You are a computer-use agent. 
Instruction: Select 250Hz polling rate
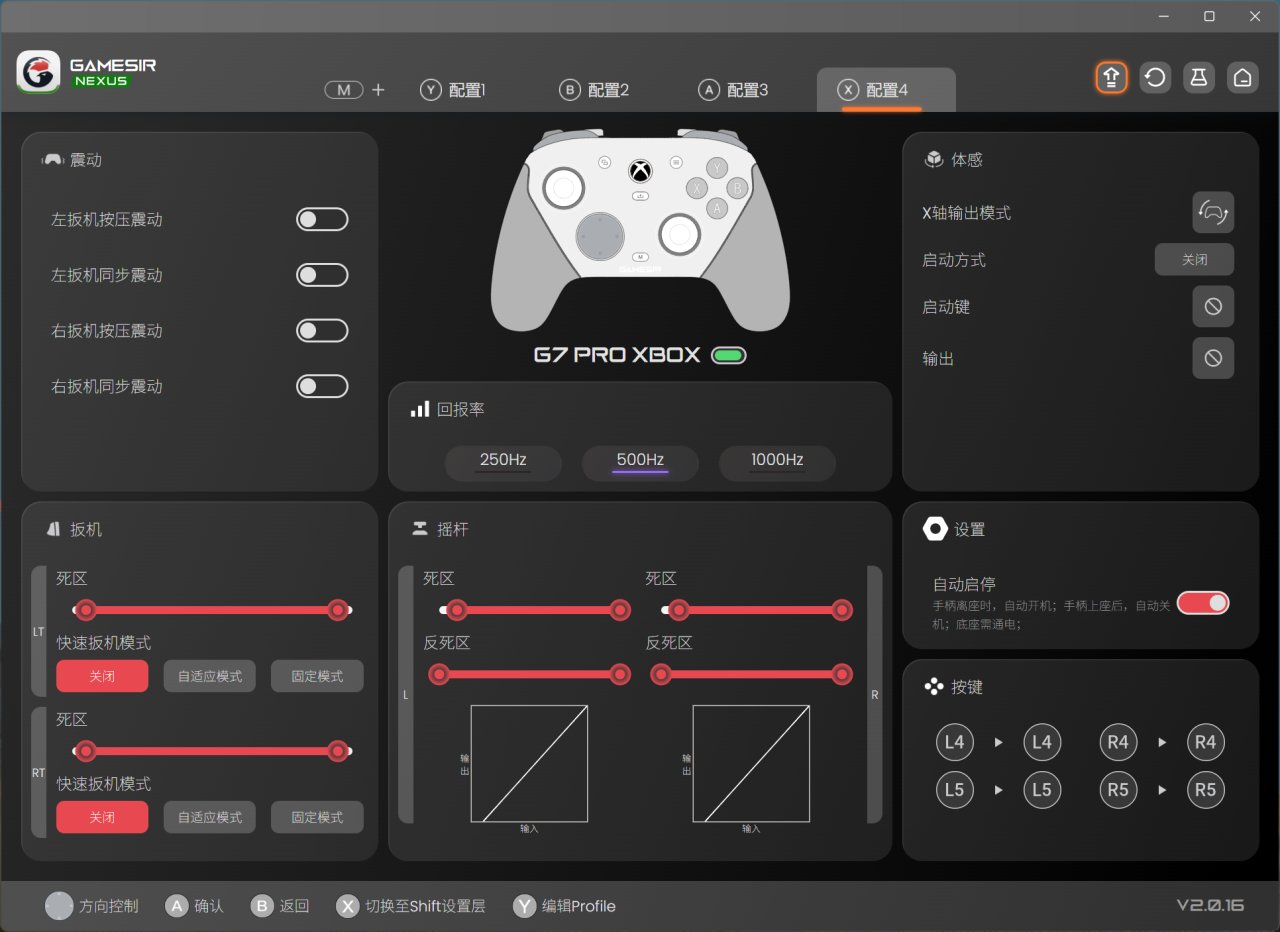503,462
